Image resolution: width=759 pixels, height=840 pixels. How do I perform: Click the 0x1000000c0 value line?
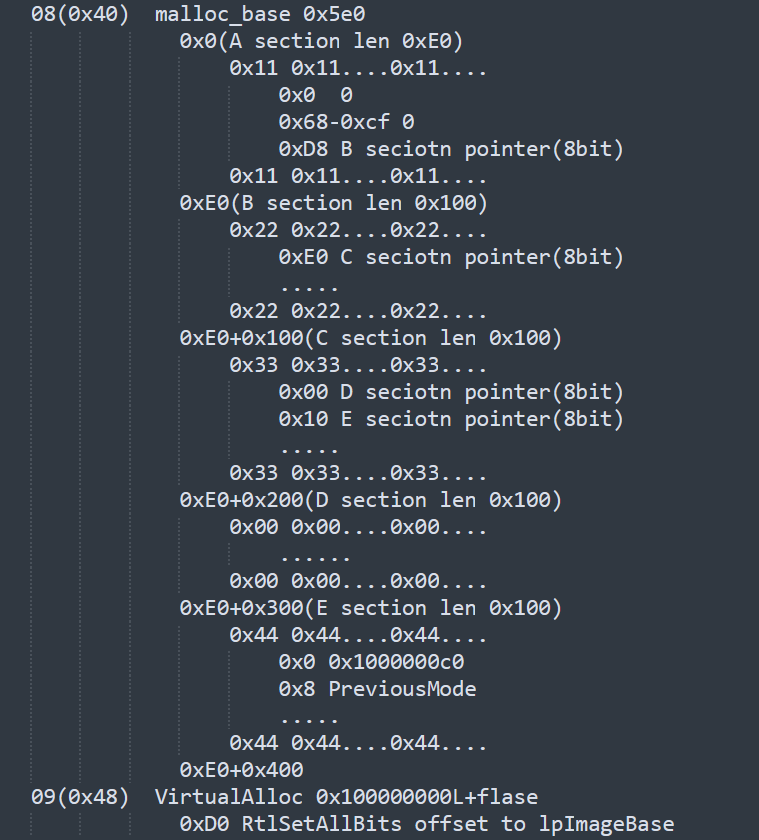click(x=371, y=662)
